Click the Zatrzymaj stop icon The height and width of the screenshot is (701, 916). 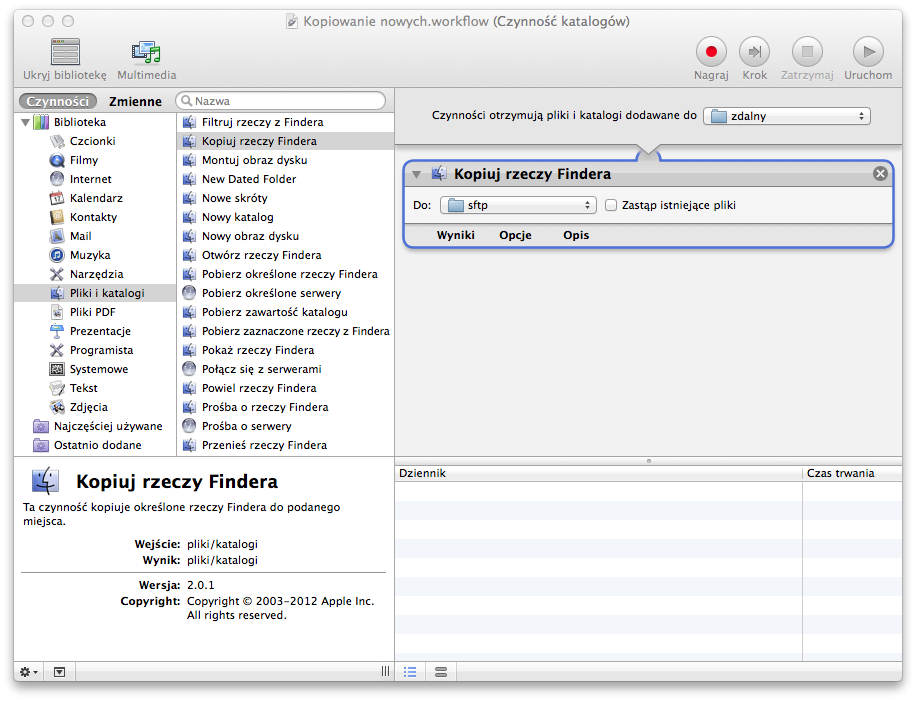807,52
